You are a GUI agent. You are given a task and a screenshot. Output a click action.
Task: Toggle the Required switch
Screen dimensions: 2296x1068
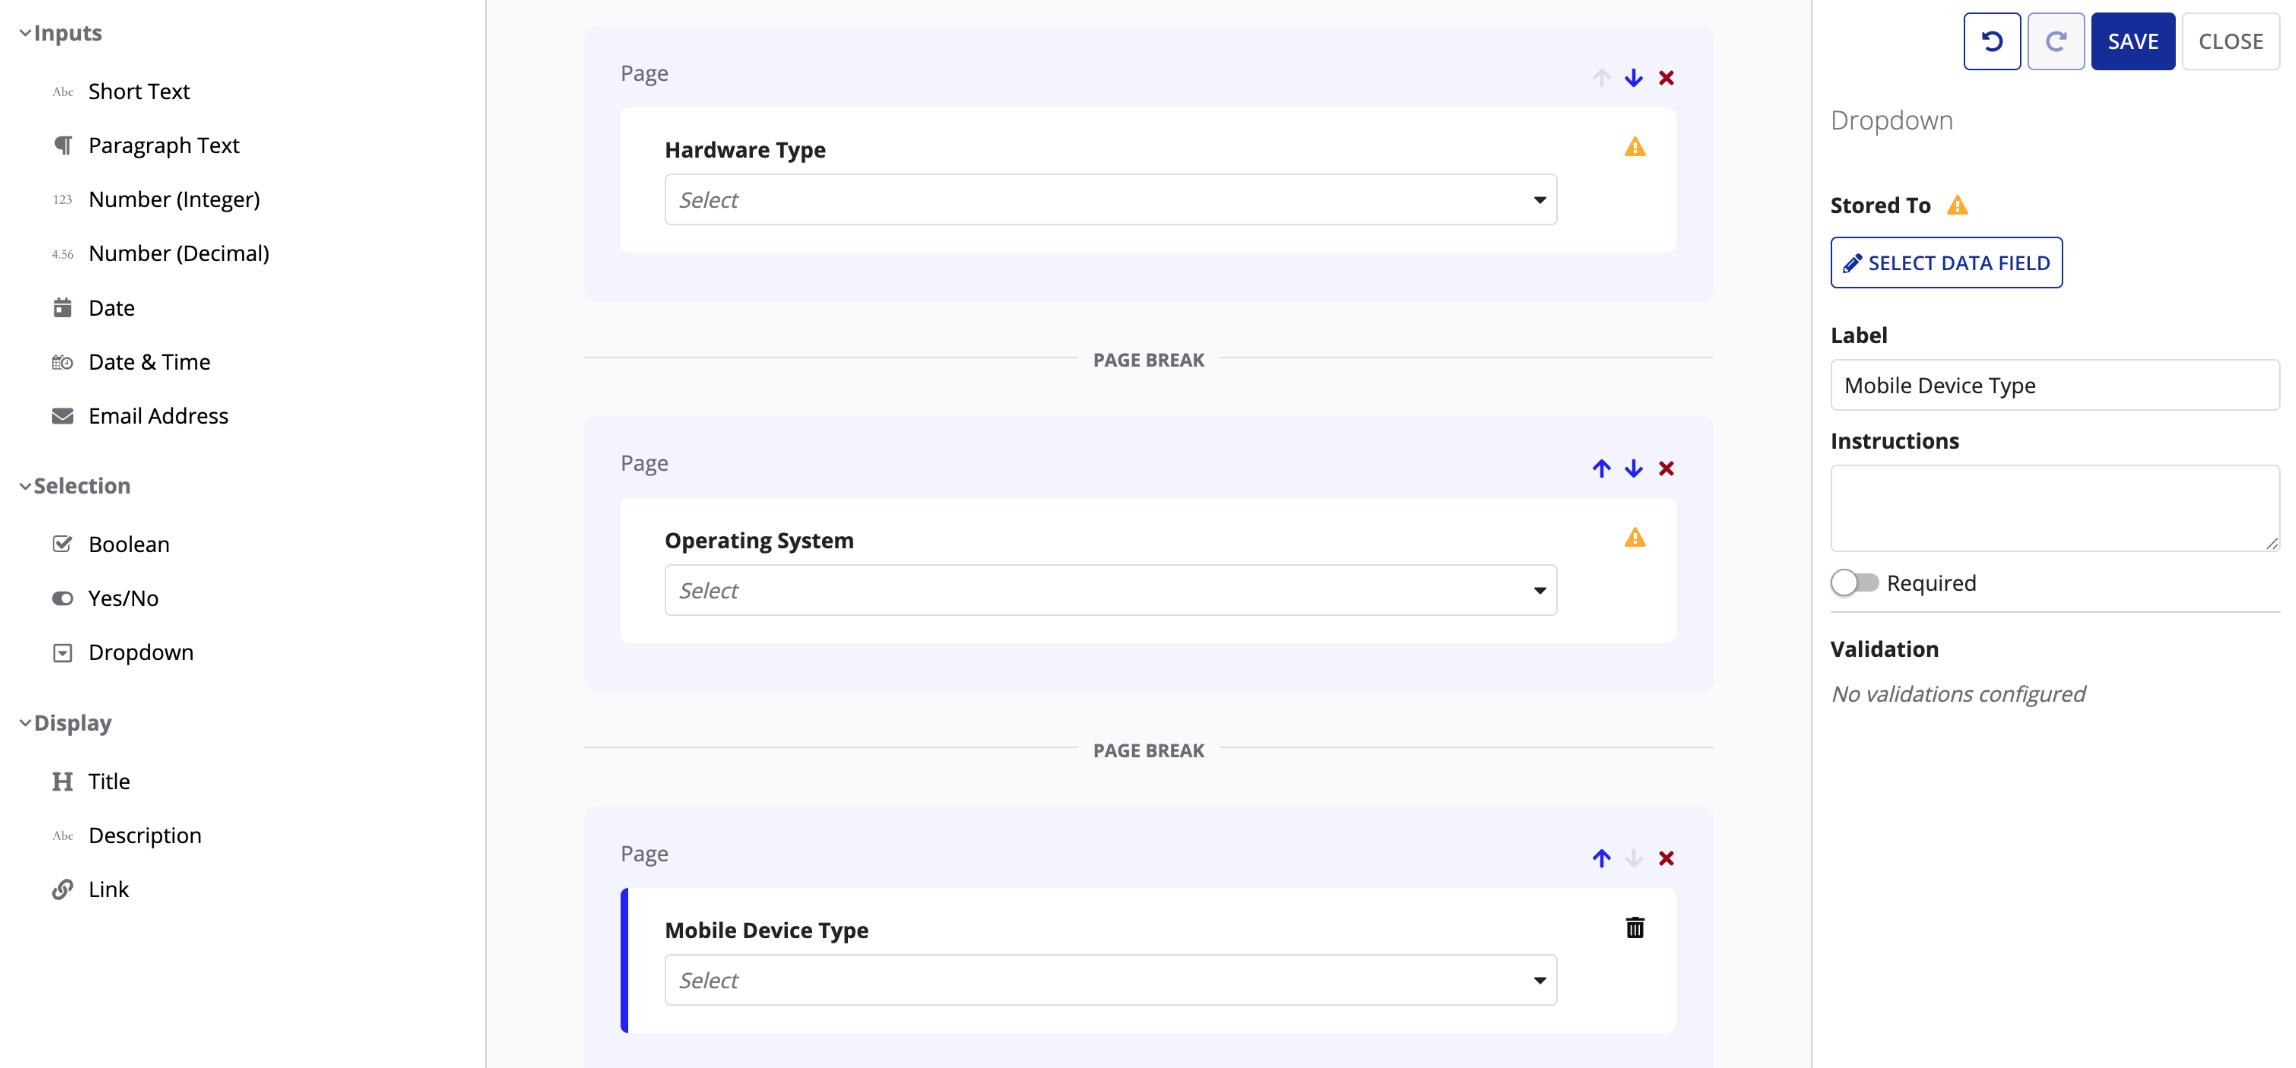click(1854, 582)
